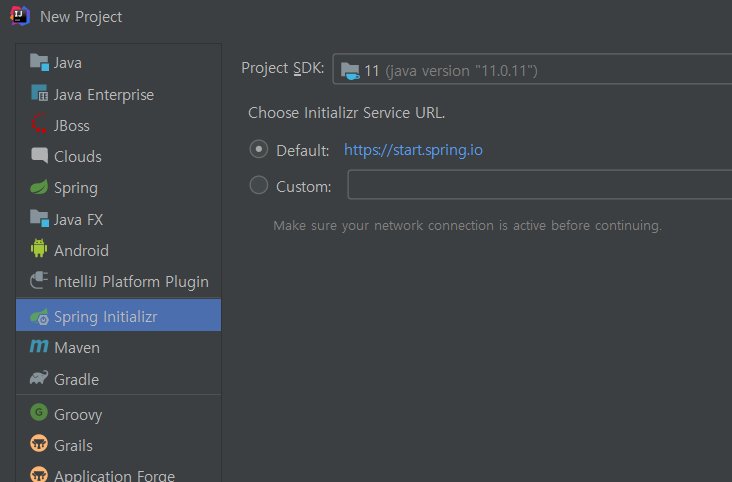Select the Custom service URL radio button

(x=259, y=185)
